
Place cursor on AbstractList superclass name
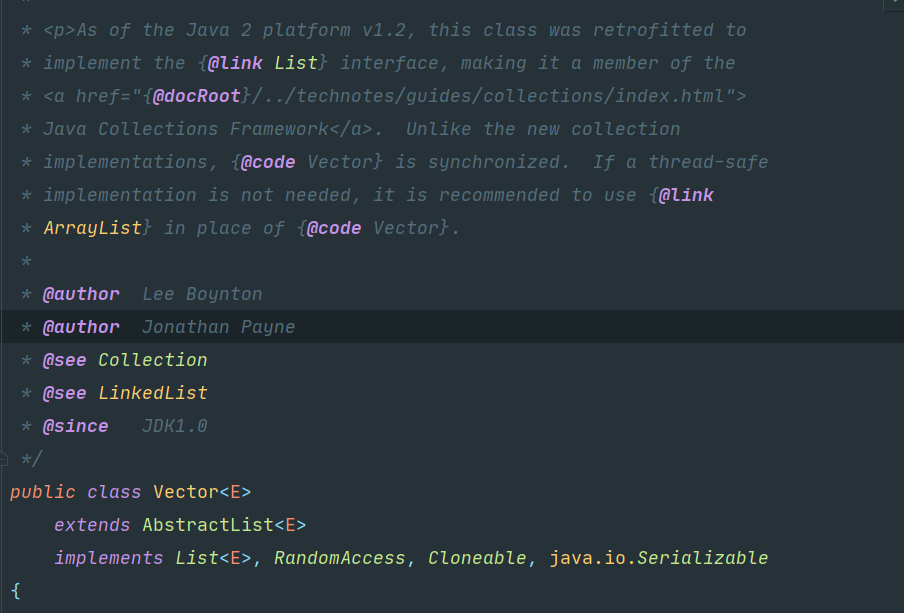point(208,525)
